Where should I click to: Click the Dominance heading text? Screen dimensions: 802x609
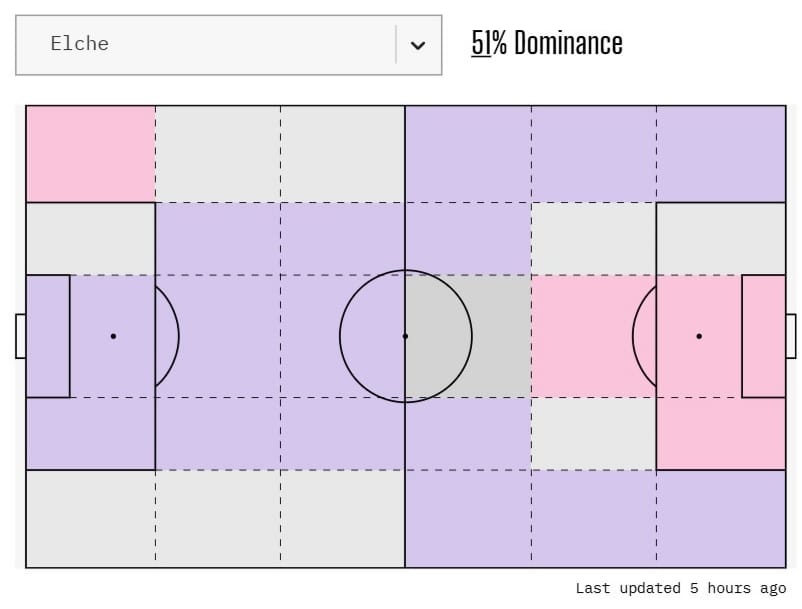(567, 43)
